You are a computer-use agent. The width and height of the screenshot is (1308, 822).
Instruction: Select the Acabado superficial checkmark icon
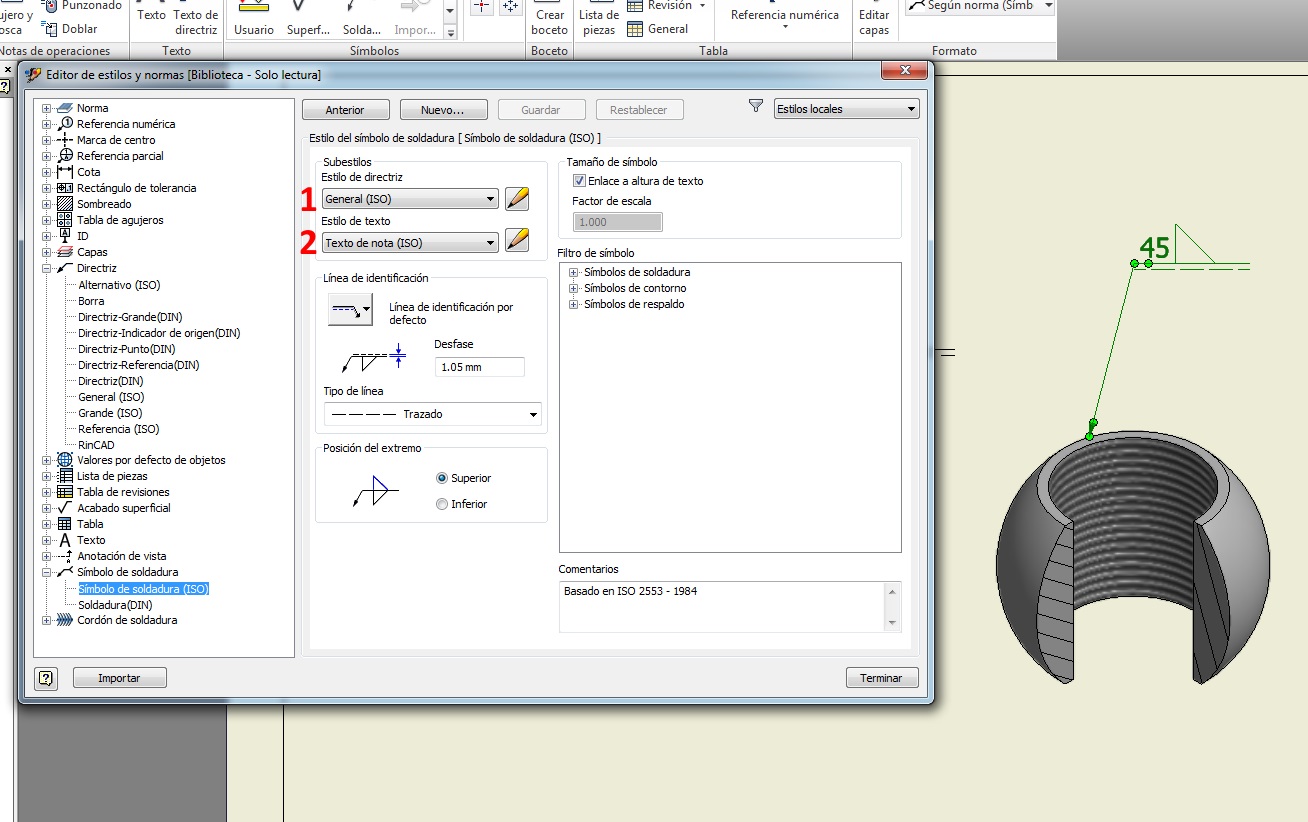click(x=65, y=508)
